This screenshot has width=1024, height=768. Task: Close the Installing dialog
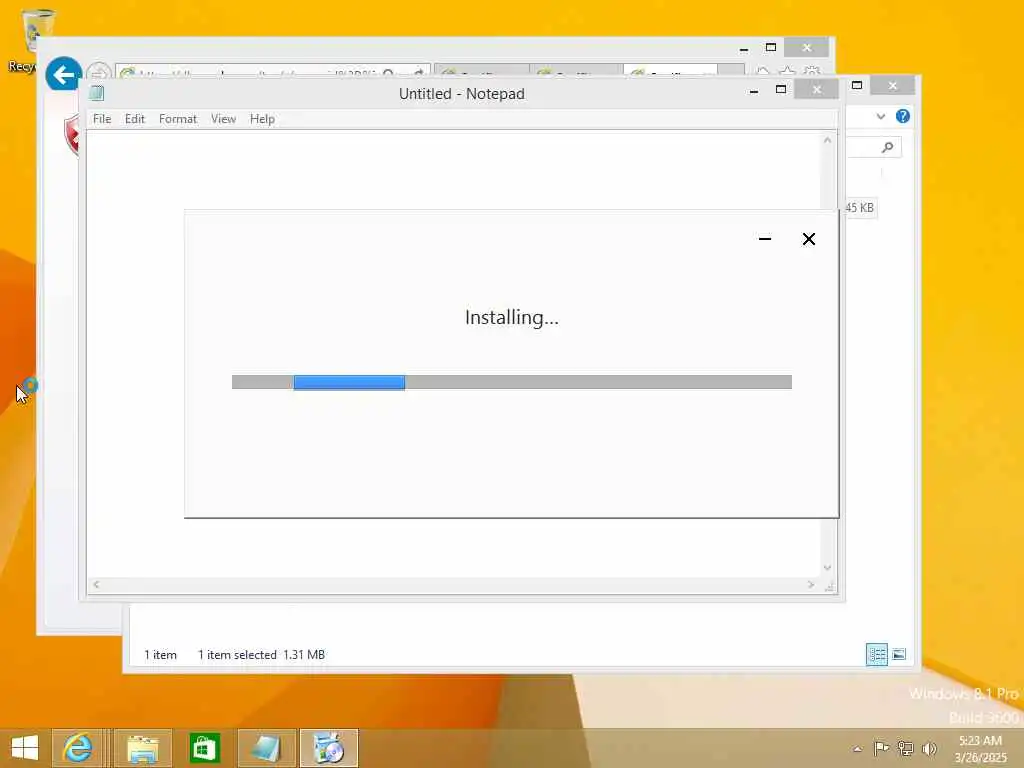click(808, 239)
